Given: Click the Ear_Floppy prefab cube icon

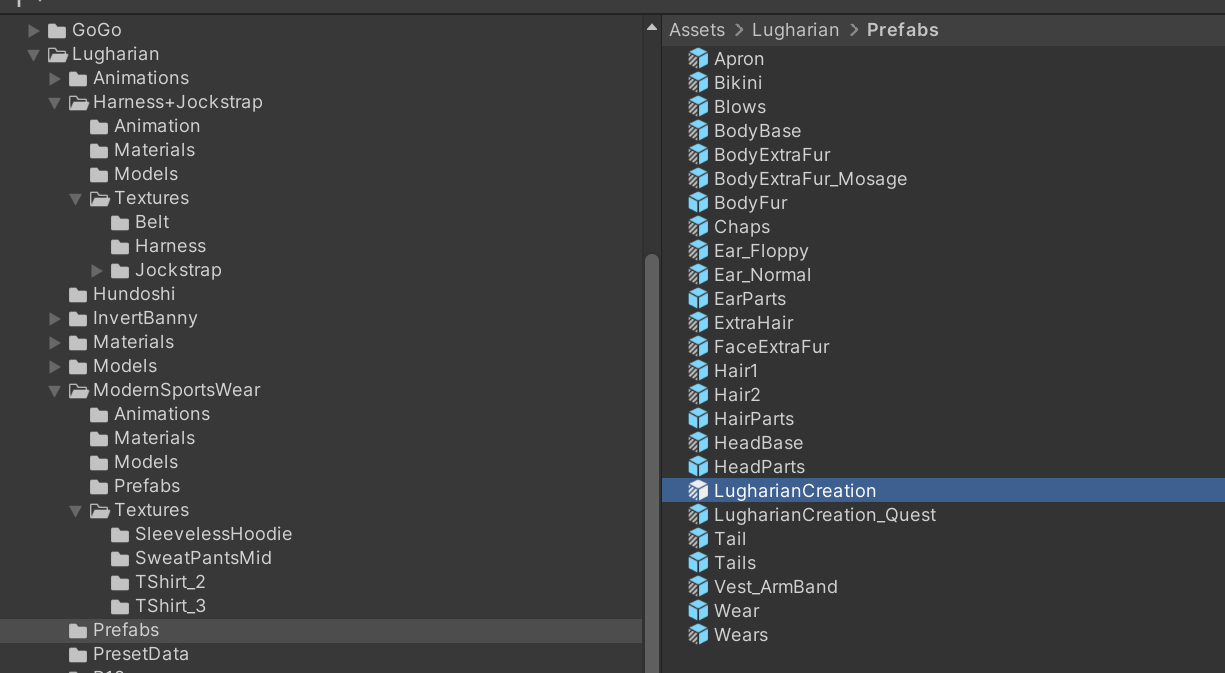Looking at the screenshot, I should coord(698,251).
